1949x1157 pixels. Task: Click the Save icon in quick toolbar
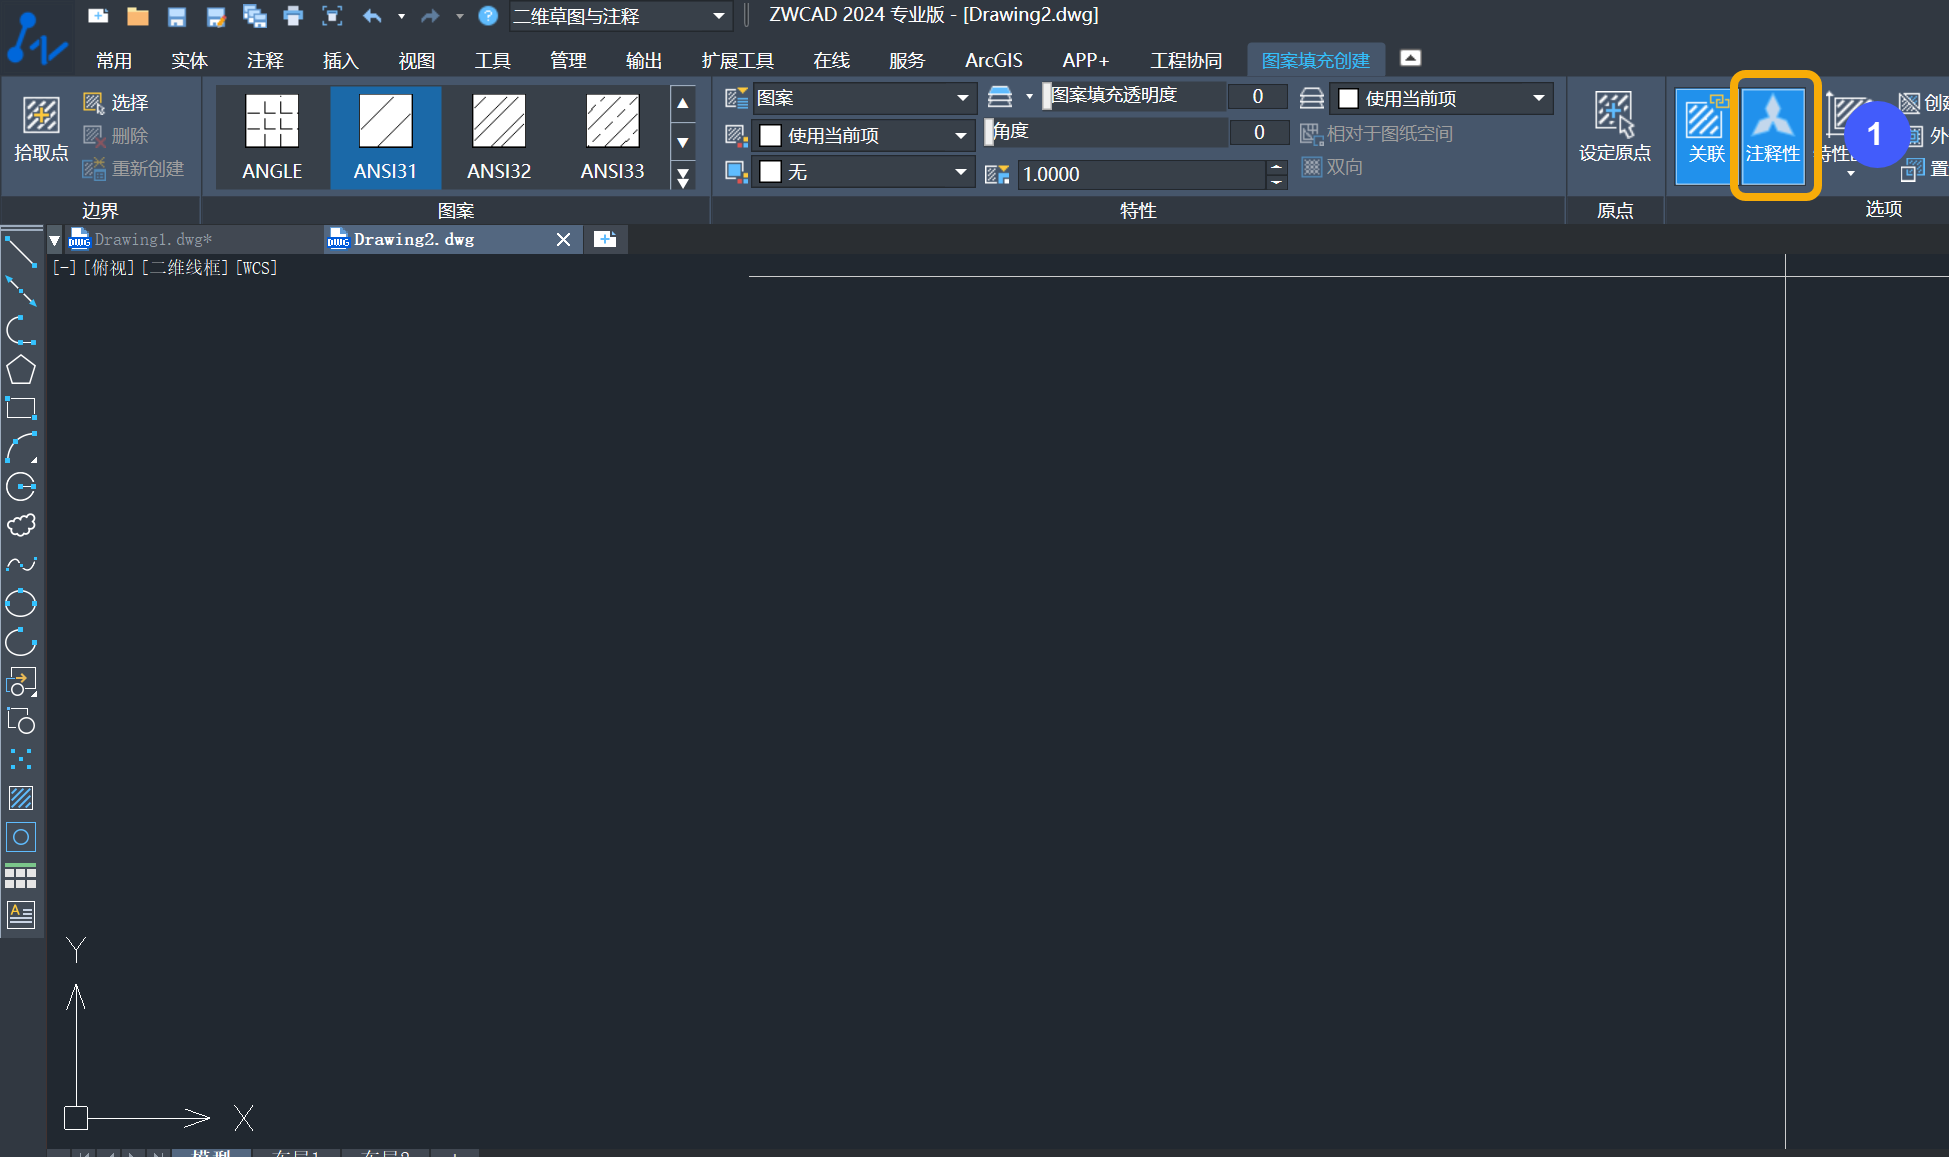(x=177, y=16)
